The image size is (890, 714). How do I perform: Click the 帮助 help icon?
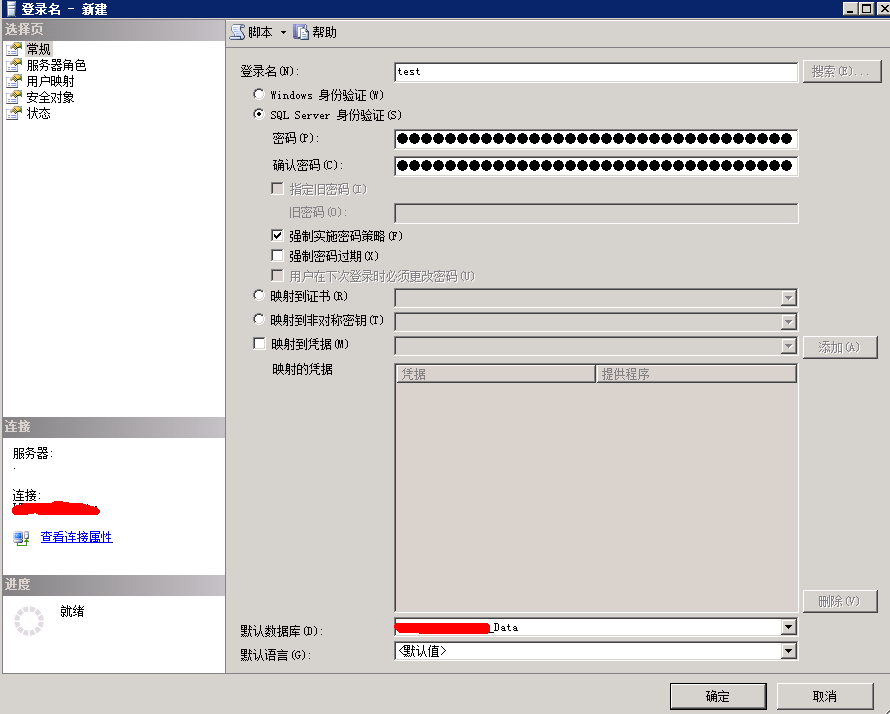pyautogui.click(x=301, y=32)
